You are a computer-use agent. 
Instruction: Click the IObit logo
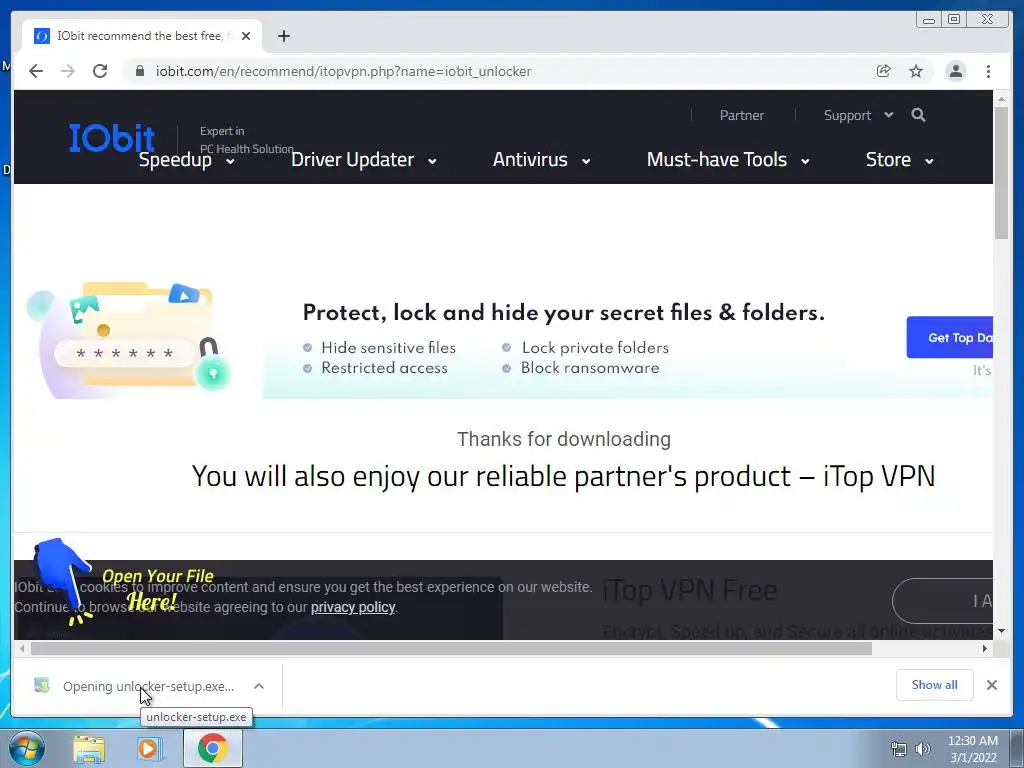click(x=112, y=138)
